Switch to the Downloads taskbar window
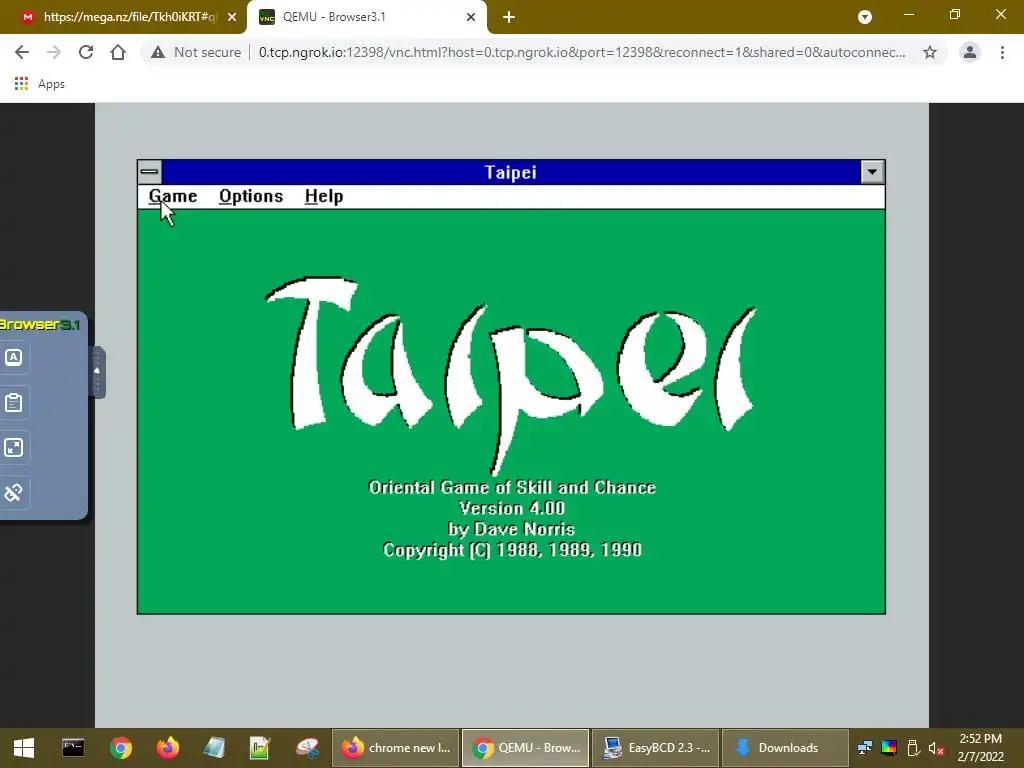Viewport: 1024px width, 768px height. (786, 748)
